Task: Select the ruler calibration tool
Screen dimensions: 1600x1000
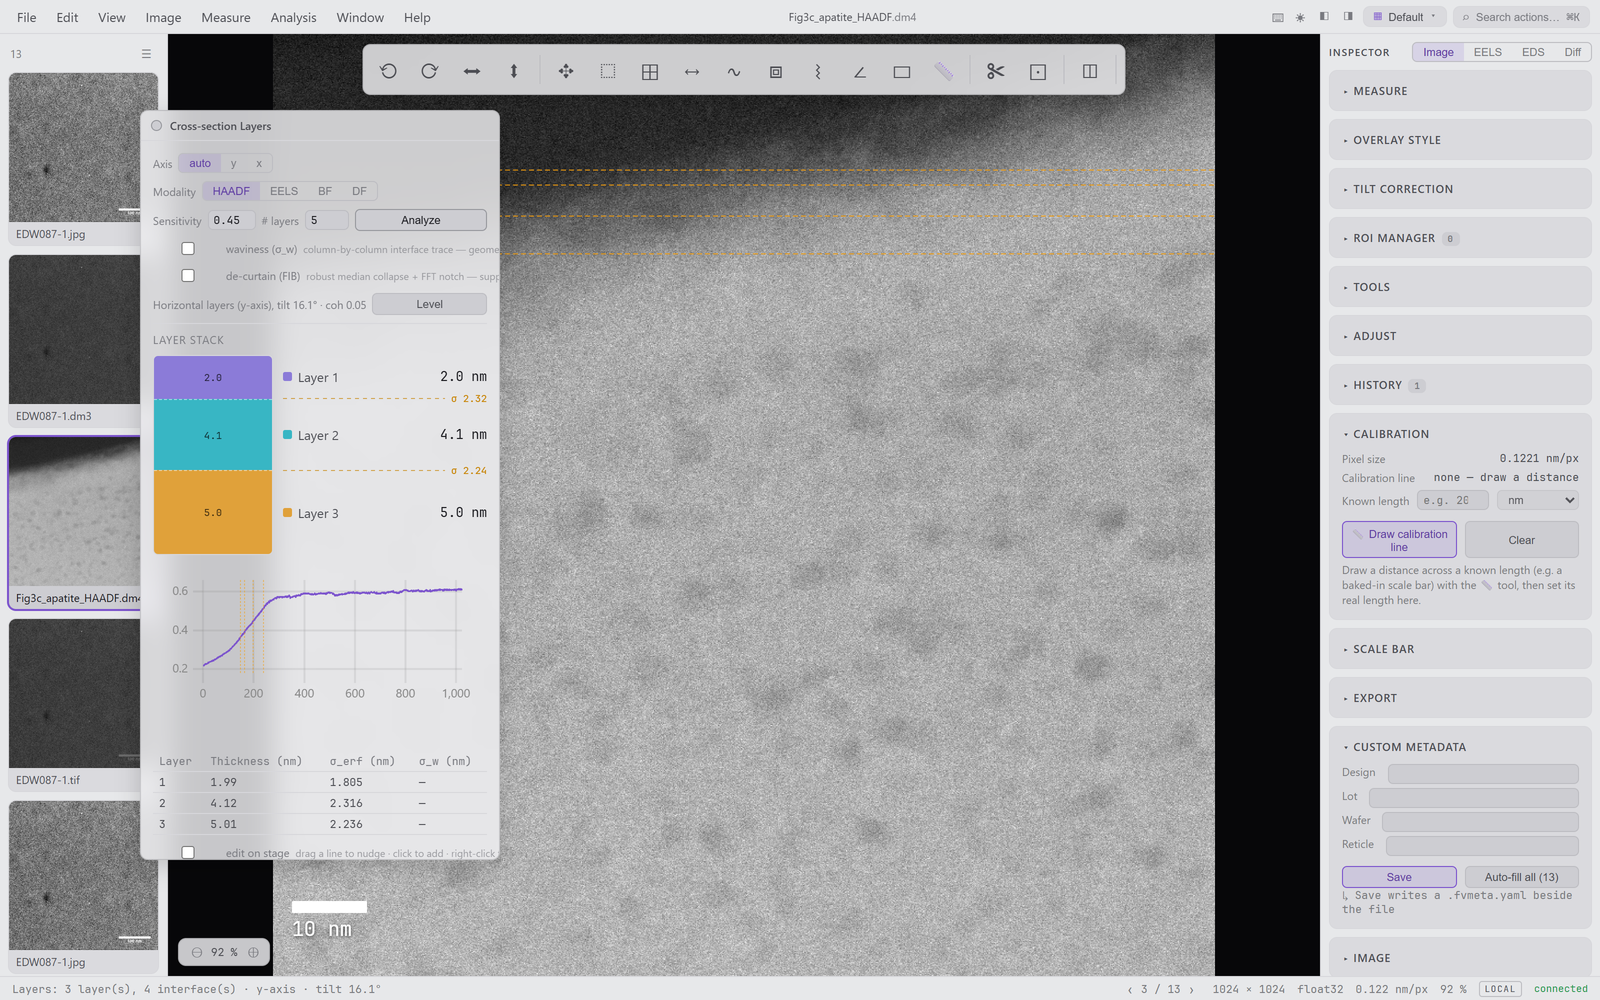Action: tap(944, 71)
